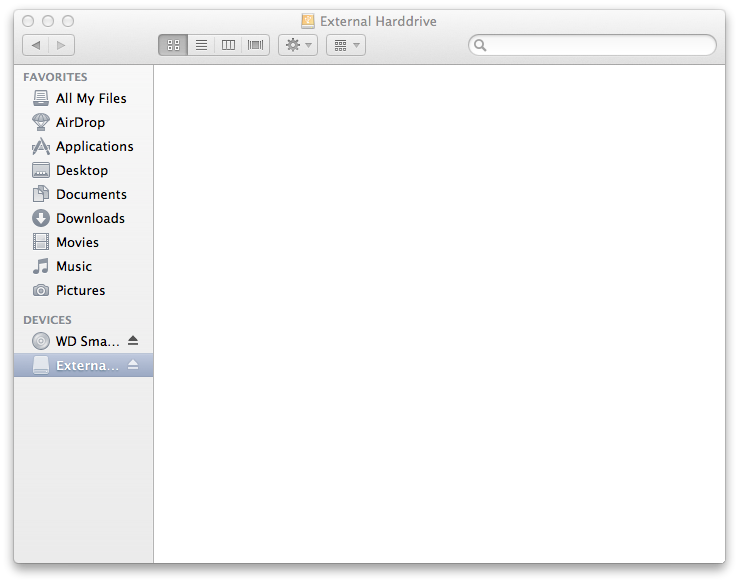Viewport: 739px width, 583px height.
Task: Select the Desktop folder
Action: 82,170
